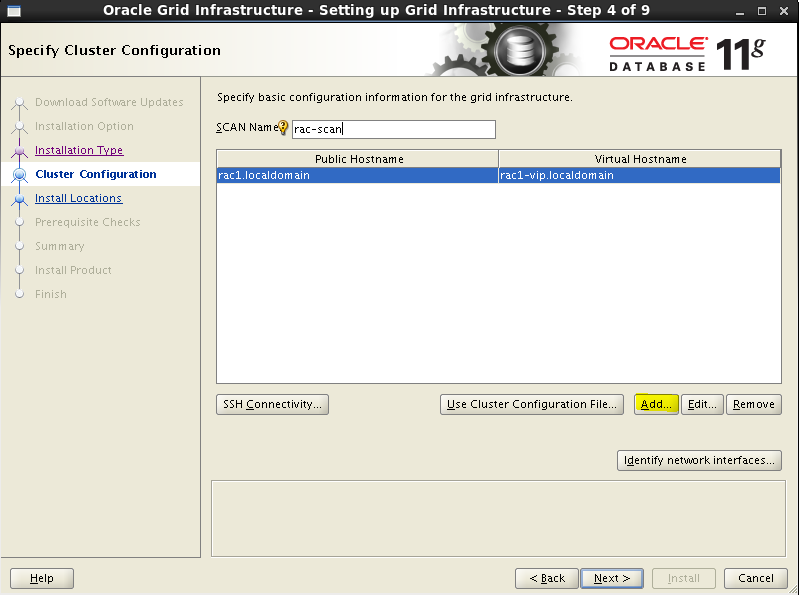Click Add to add a cluster node
Viewport: 799px width, 595px height.
(x=656, y=404)
